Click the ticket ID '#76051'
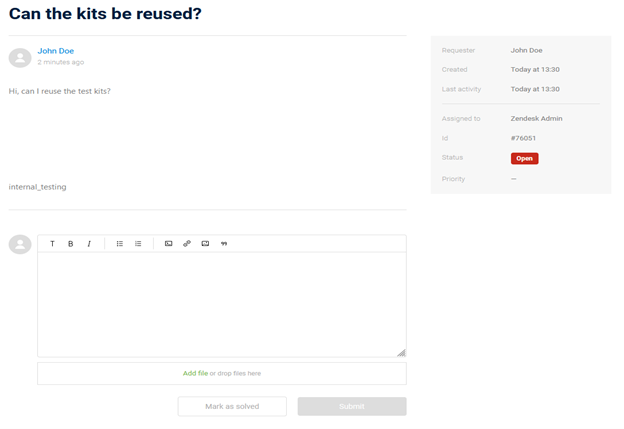624x429 pixels. click(x=523, y=138)
